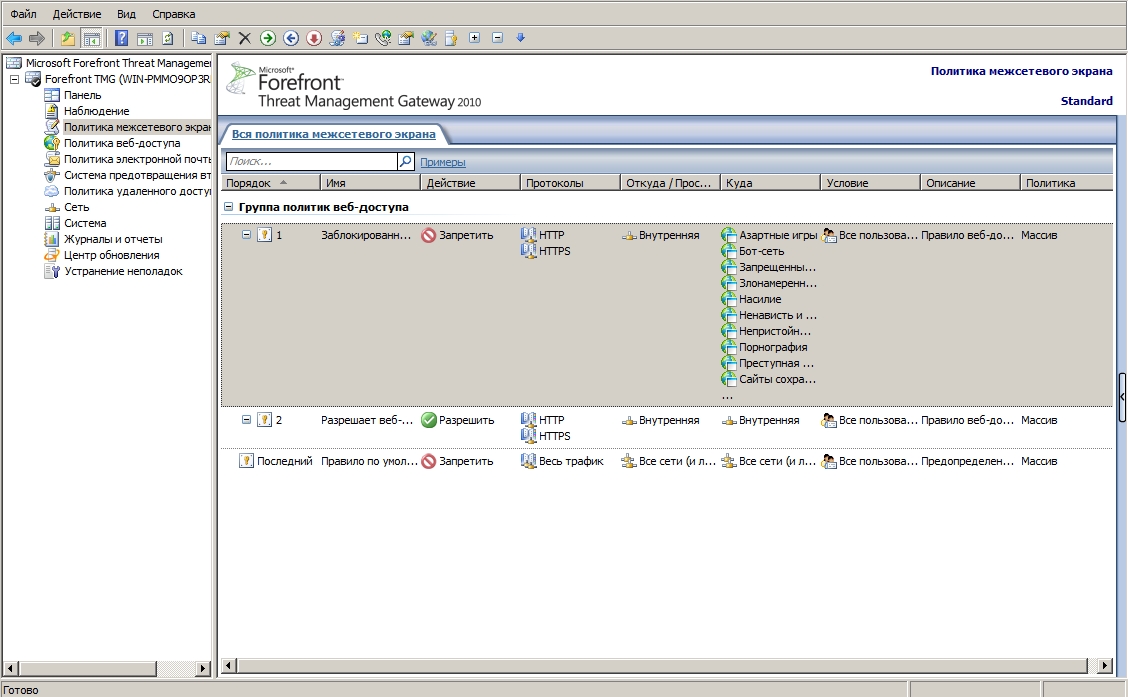Image resolution: width=1128 pixels, height=697 pixels.
Task: Open Сеть in the tree
Action: [x=76, y=207]
